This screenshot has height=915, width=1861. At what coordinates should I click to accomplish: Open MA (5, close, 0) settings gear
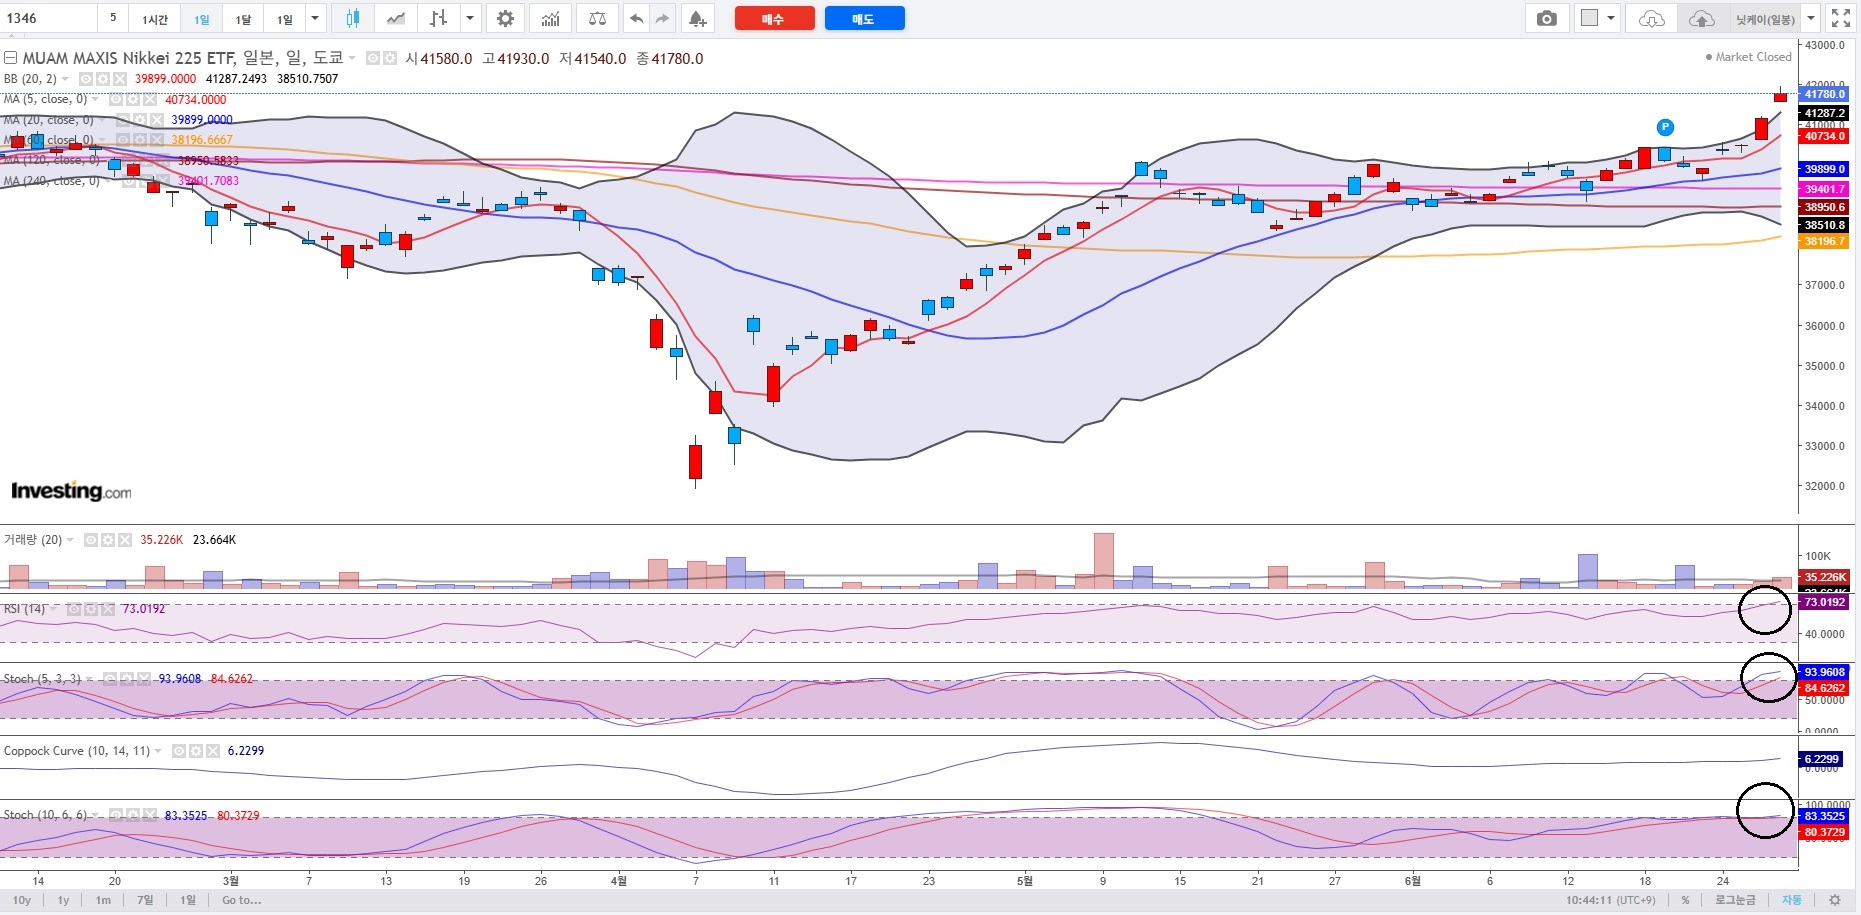[x=132, y=99]
